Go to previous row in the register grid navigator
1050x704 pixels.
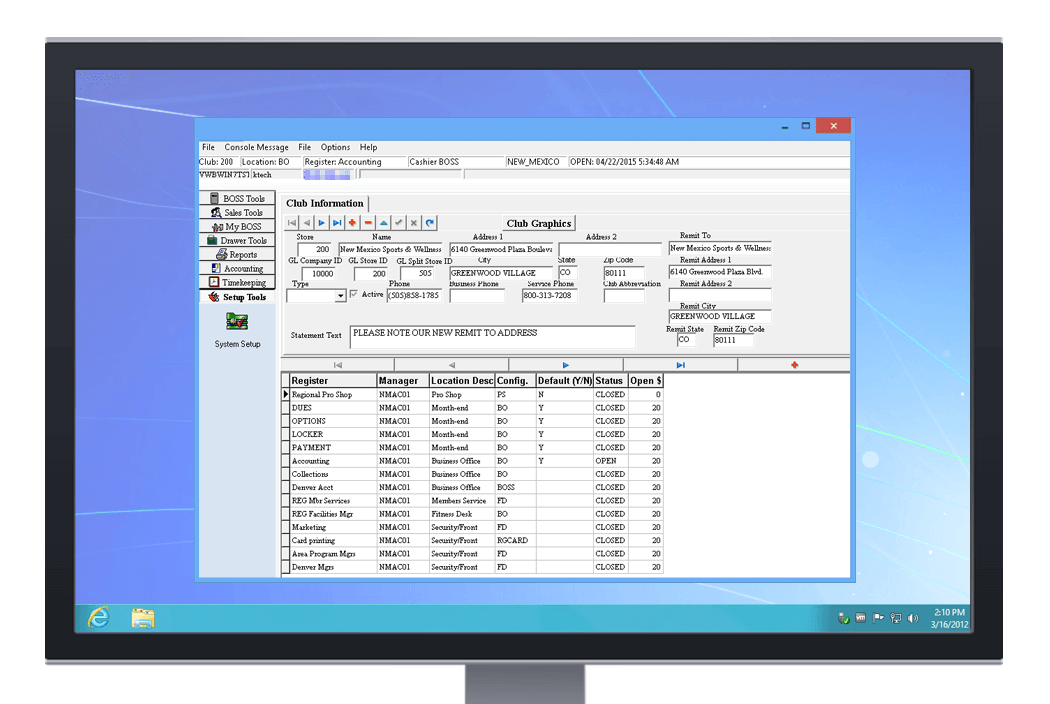(x=452, y=365)
